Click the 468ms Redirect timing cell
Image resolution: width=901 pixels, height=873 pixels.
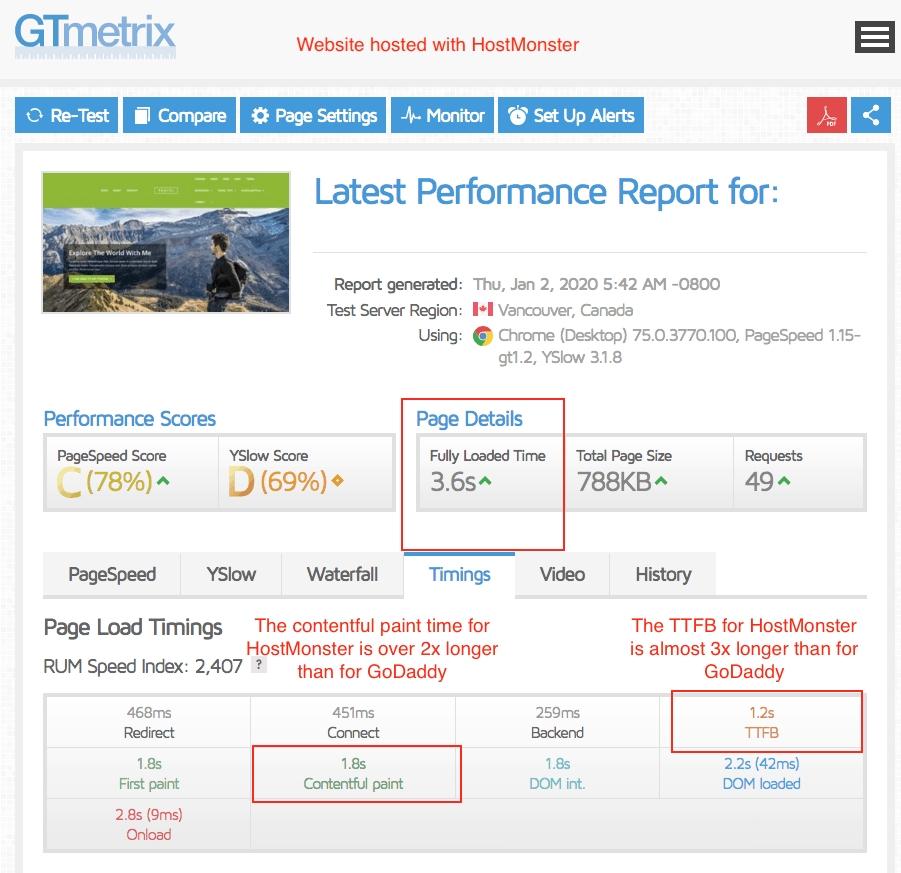coord(149,722)
